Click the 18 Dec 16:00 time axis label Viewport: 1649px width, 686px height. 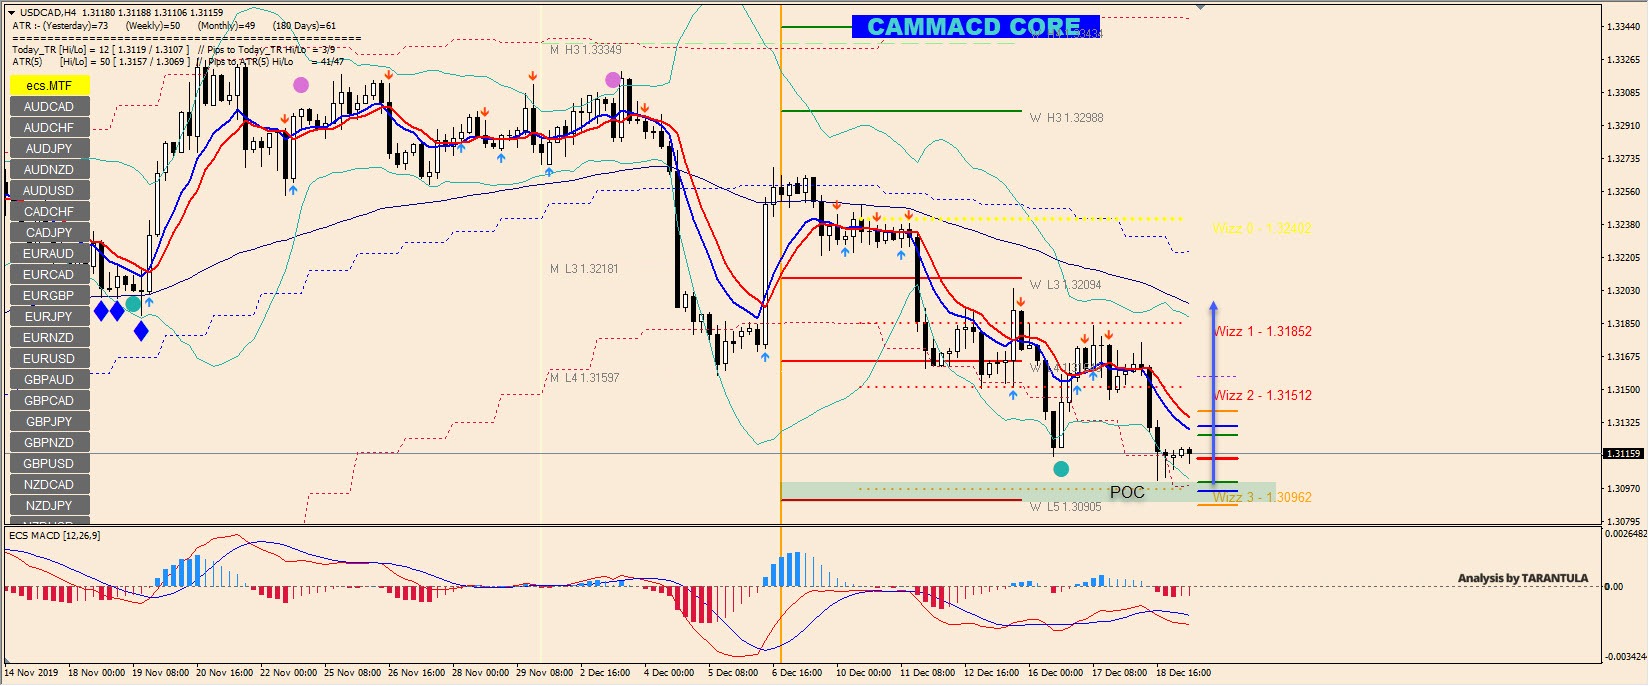[1184, 673]
